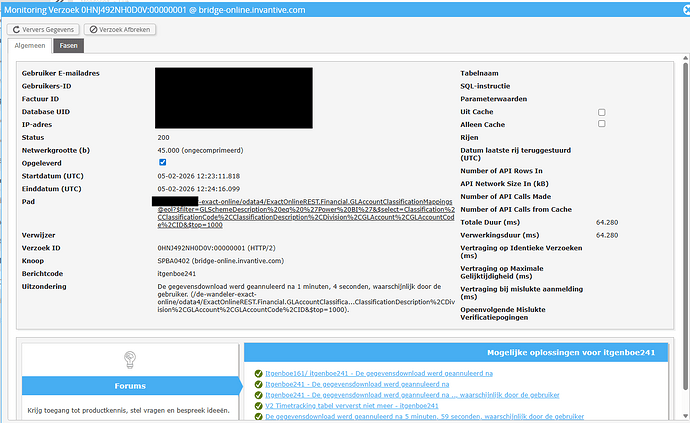Click the exception message text under Uitzondering

point(300,297)
